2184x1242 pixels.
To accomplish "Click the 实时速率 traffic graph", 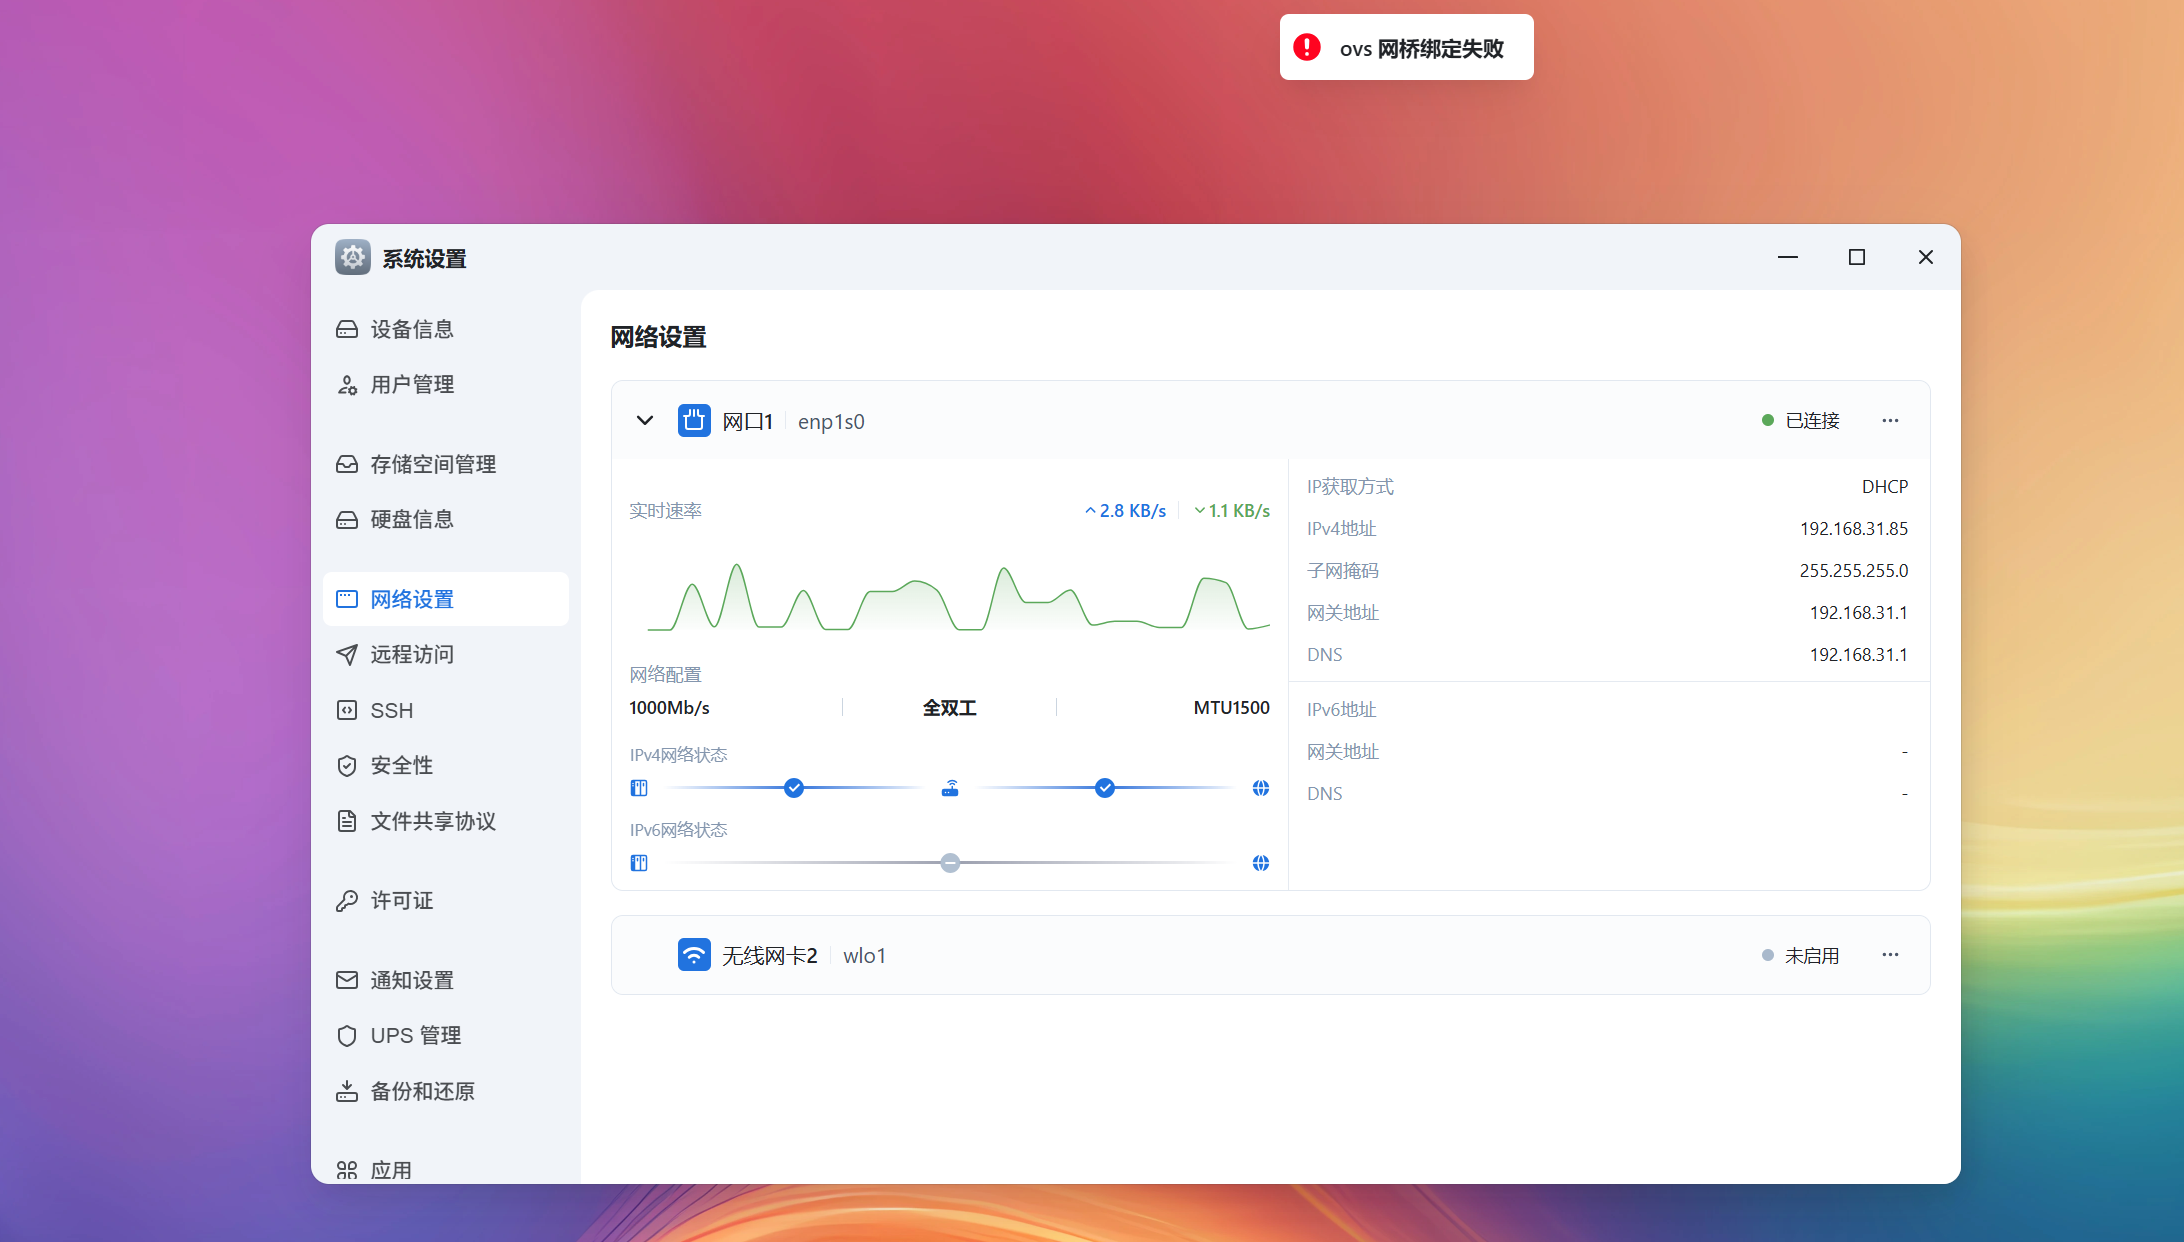I will pyautogui.click(x=949, y=598).
